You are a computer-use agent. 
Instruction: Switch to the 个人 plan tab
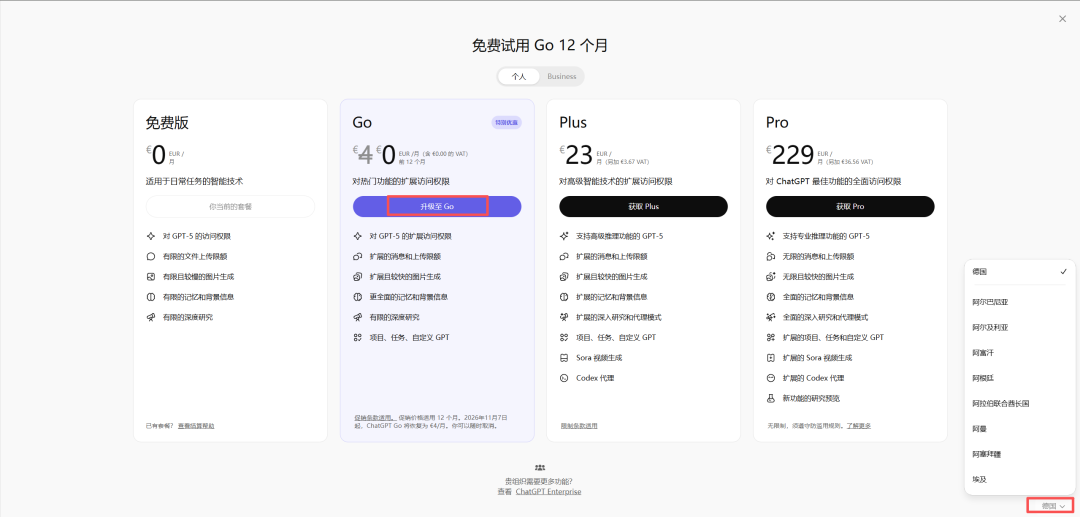(x=519, y=76)
